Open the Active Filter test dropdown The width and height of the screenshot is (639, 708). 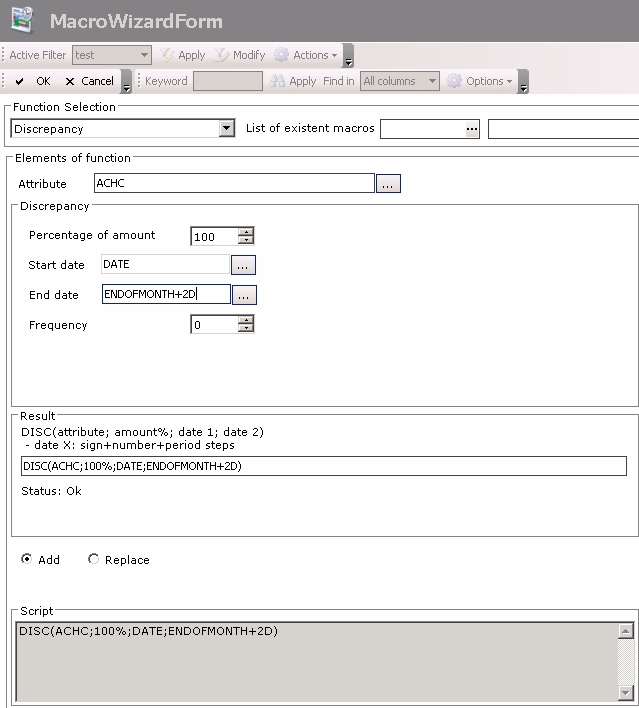pos(144,55)
